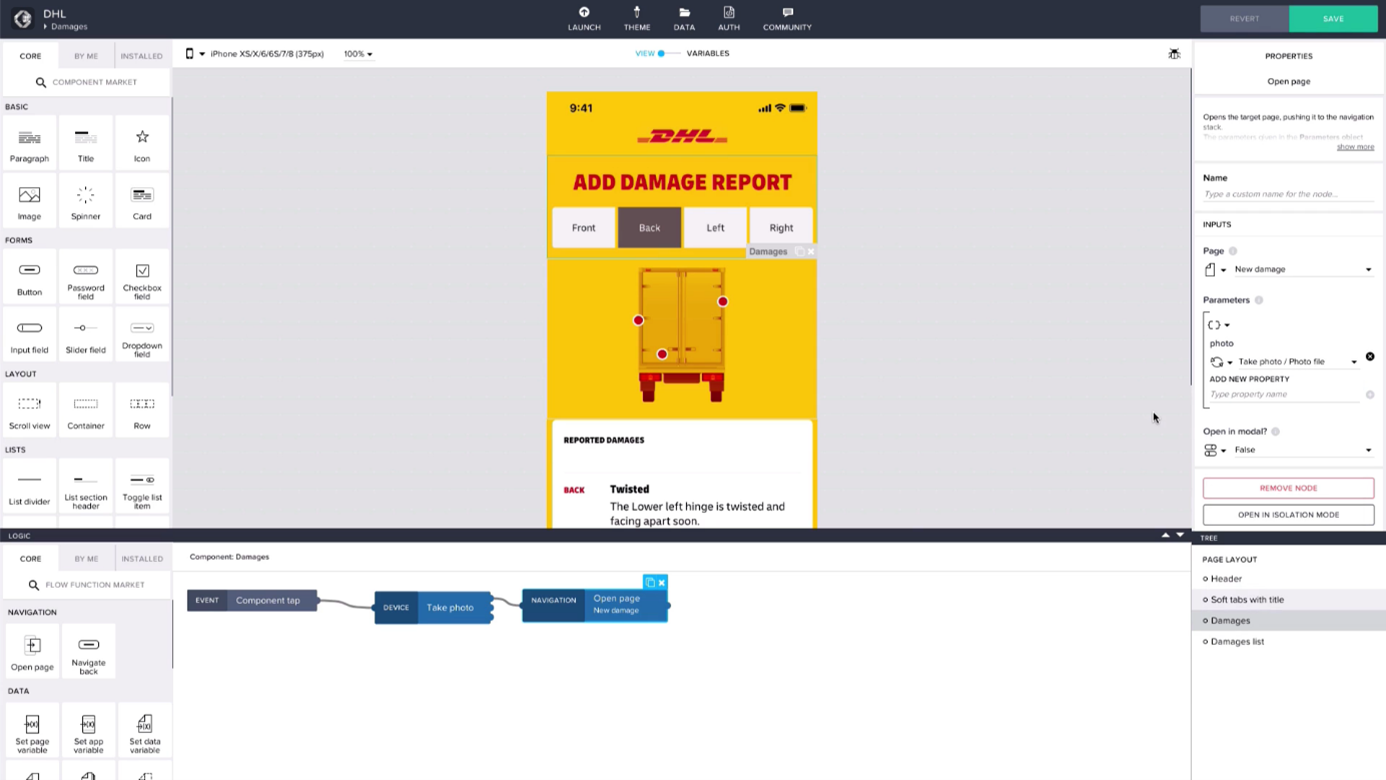
Task: Open the 'Open in modal' False dropdown
Action: [1302, 450]
